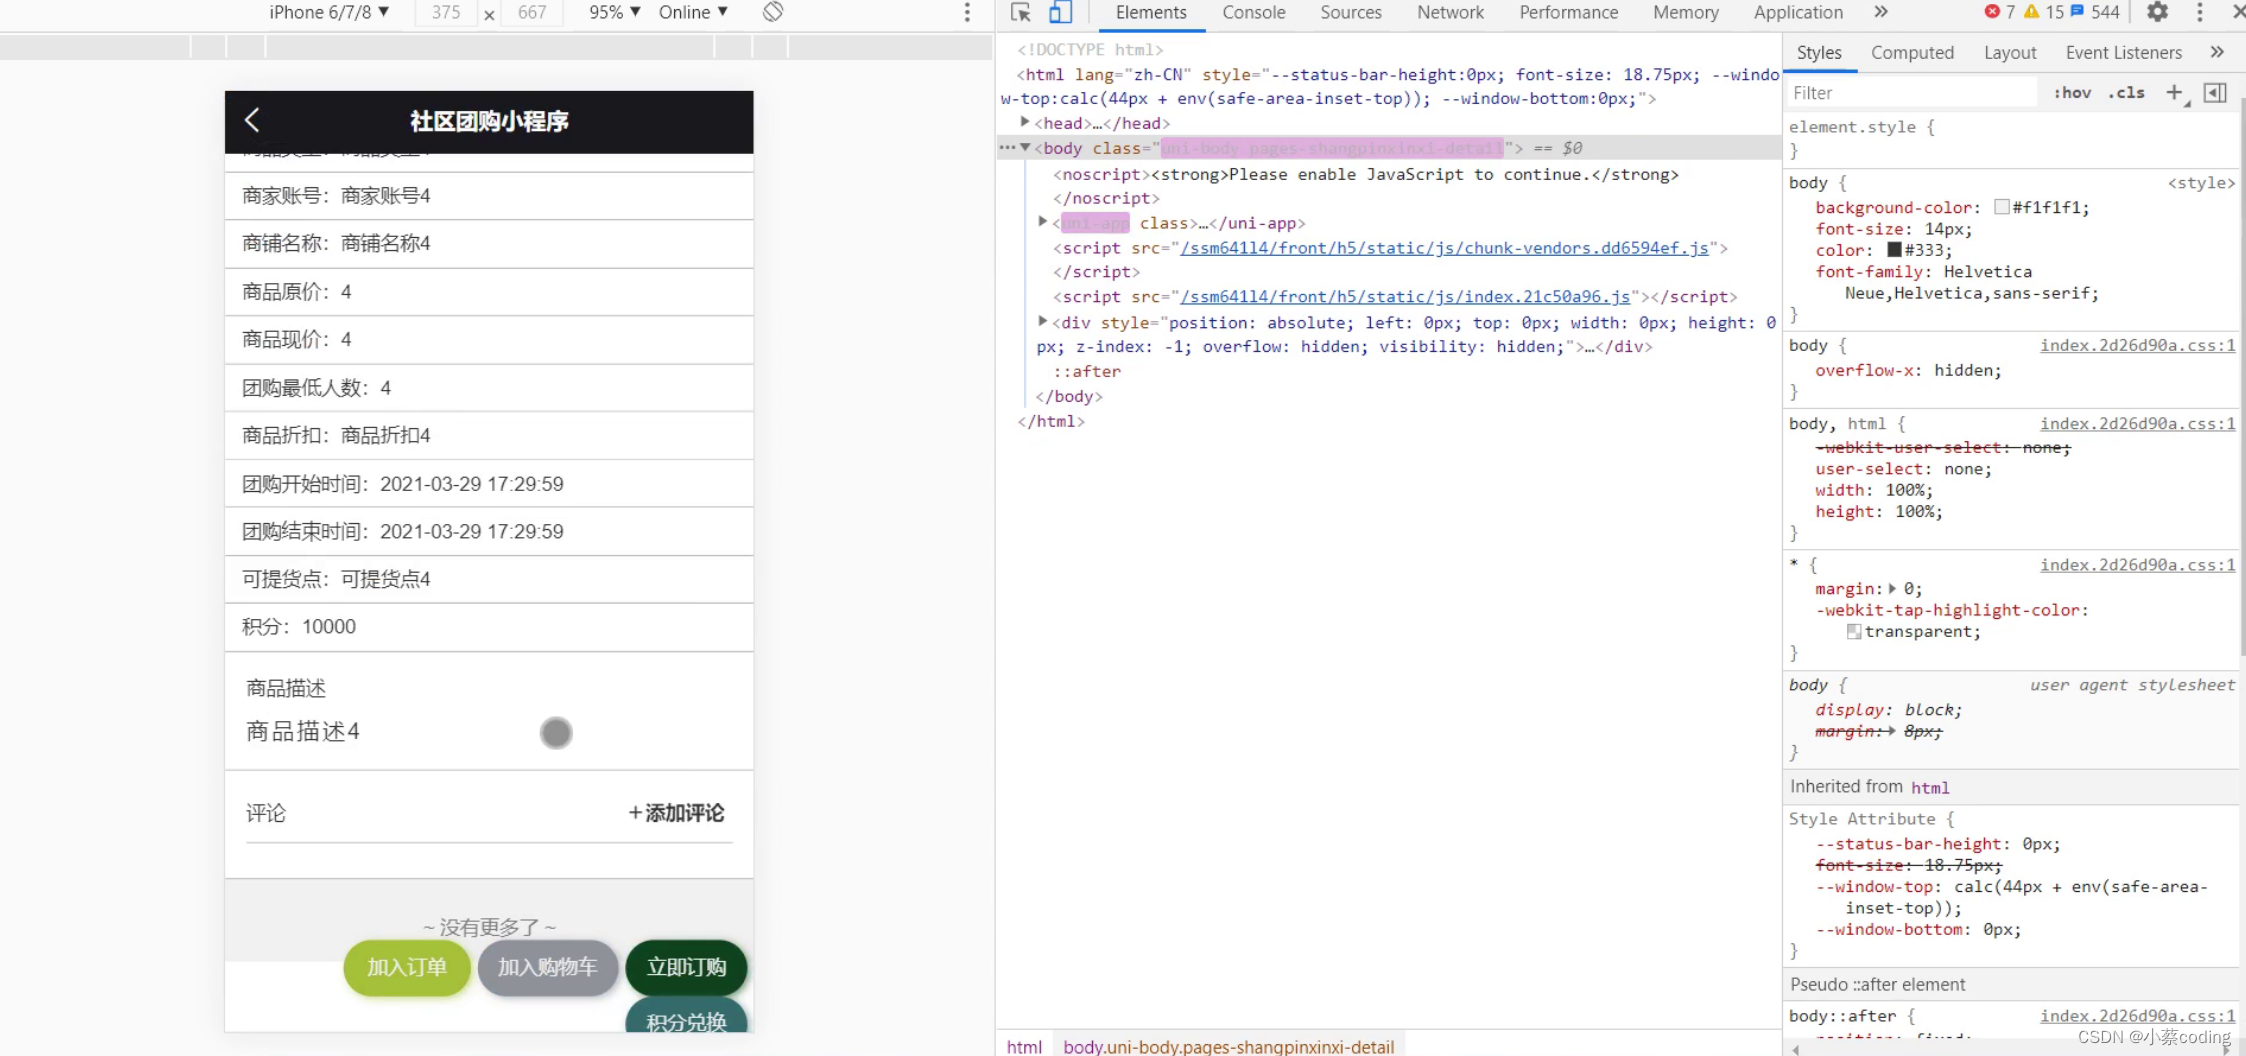Tap the 立即订购 button
This screenshot has height=1056, width=2246.
click(x=687, y=968)
